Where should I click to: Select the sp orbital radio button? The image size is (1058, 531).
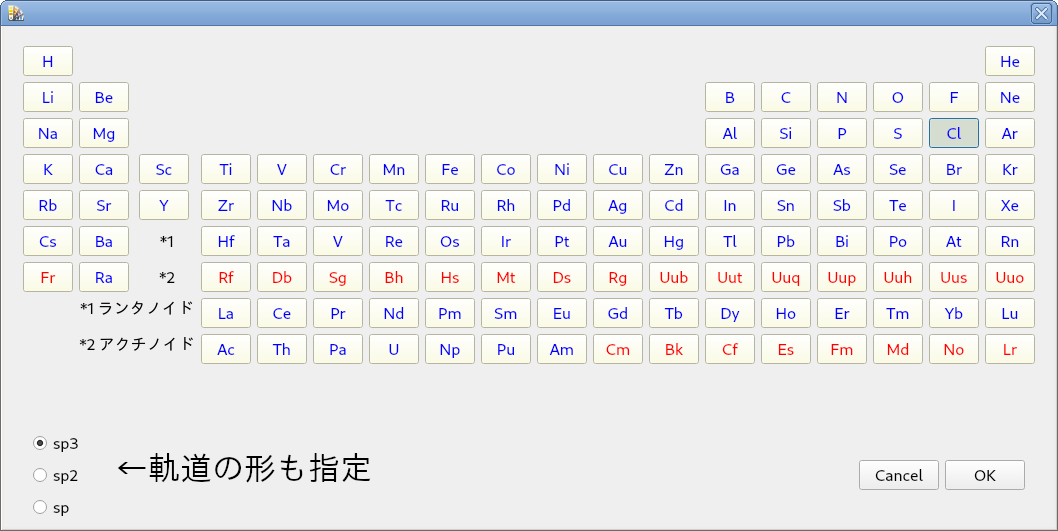(40, 507)
